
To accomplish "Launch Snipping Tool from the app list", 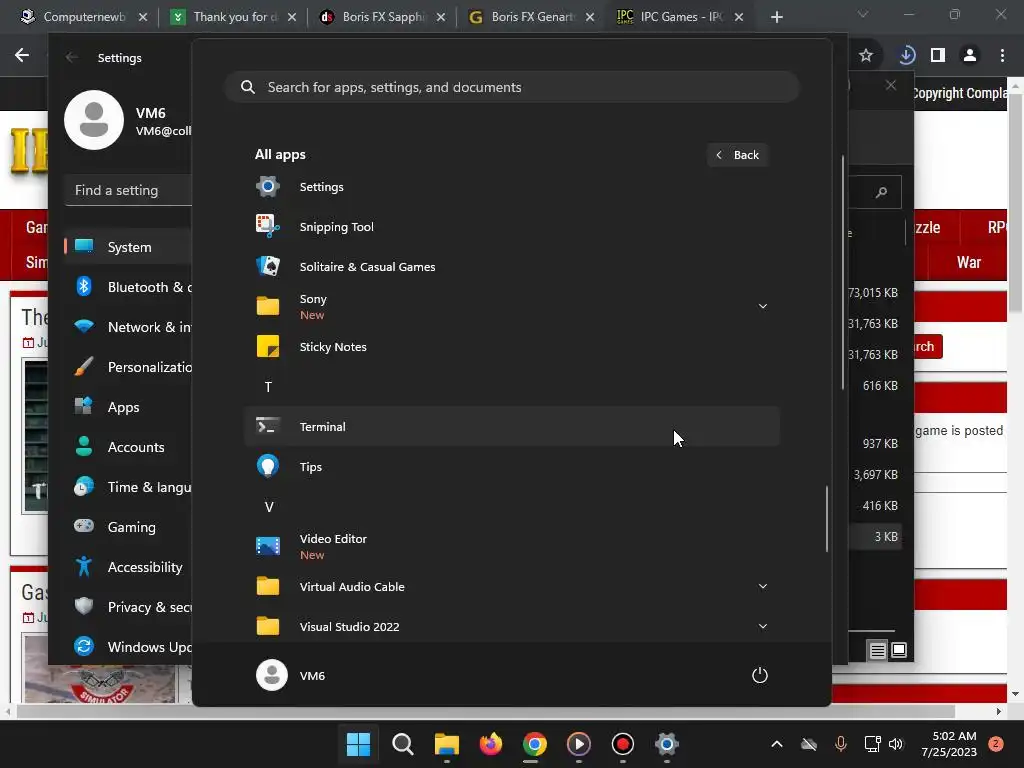I will (x=511, y=227).
